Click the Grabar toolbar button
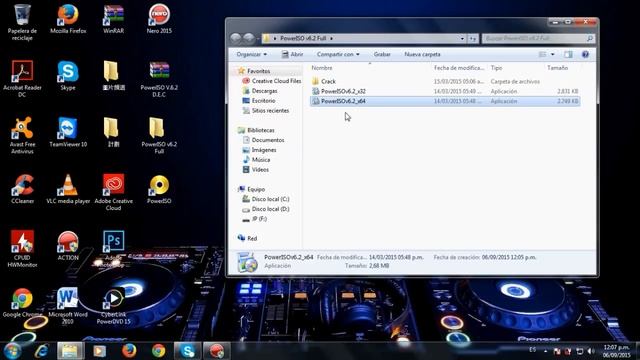 [382, 54]
